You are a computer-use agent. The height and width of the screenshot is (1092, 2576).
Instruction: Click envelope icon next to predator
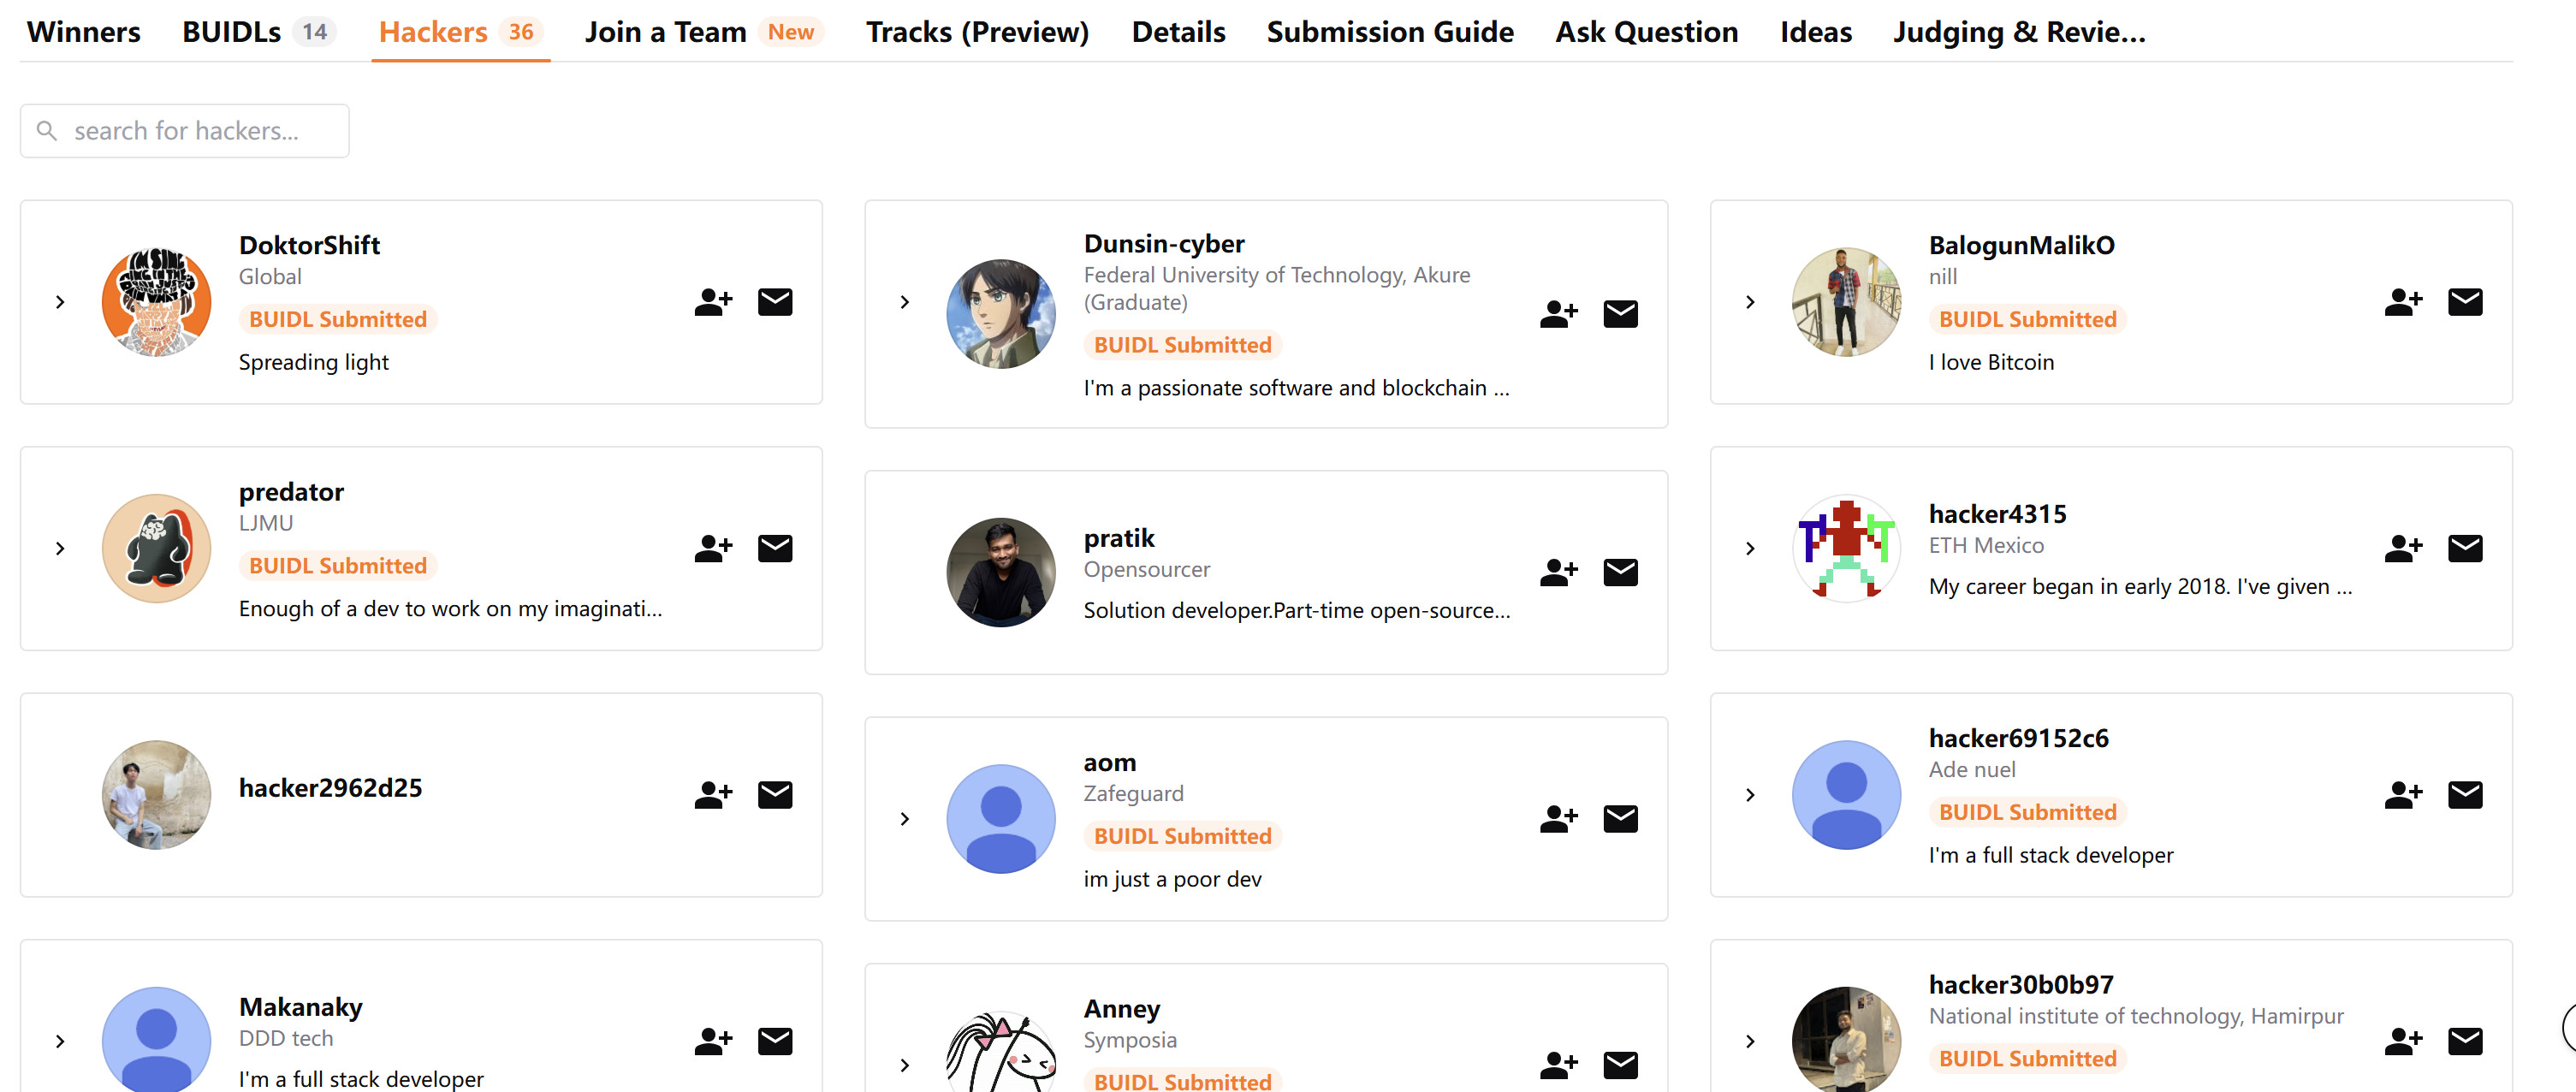coord(775,548)
